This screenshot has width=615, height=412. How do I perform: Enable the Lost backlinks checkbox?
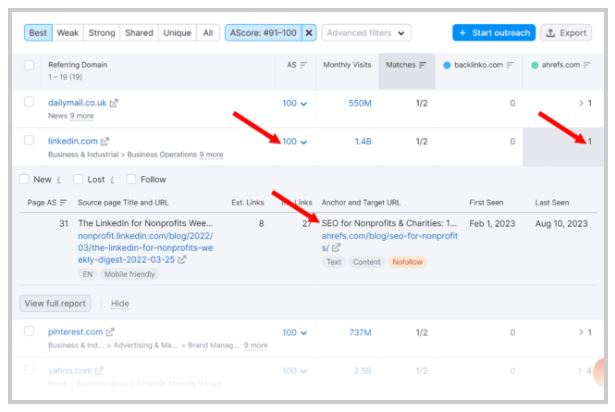tap(78, 179)
